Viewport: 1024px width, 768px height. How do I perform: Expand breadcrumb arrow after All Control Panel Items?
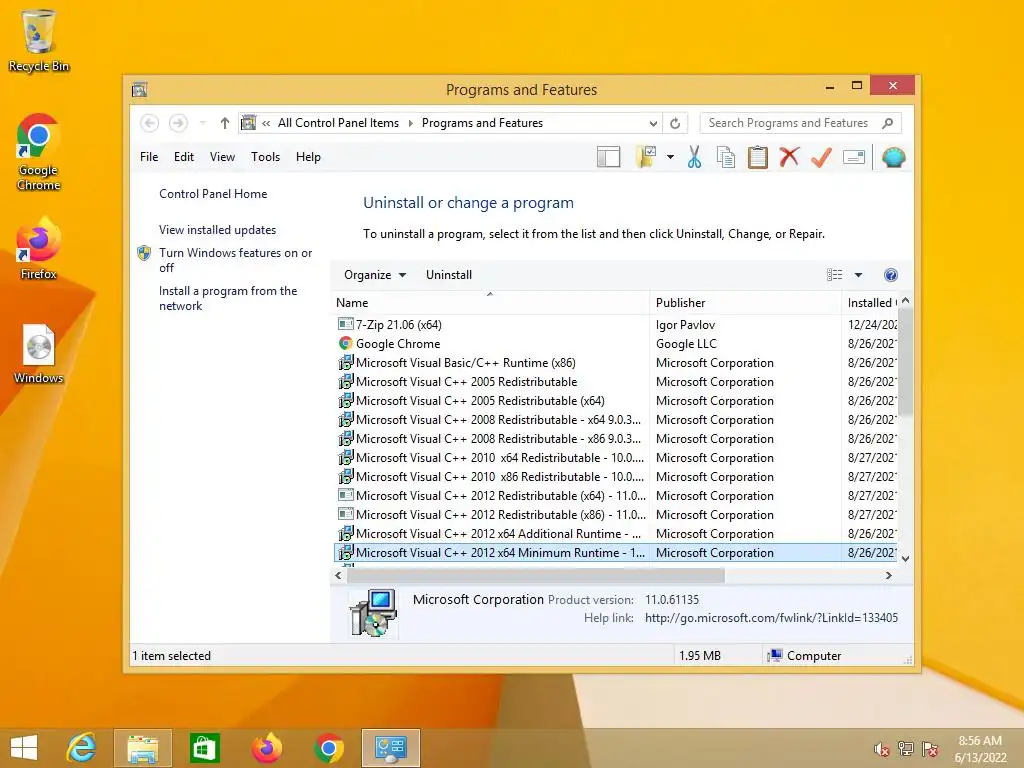[x=411, y=123]
